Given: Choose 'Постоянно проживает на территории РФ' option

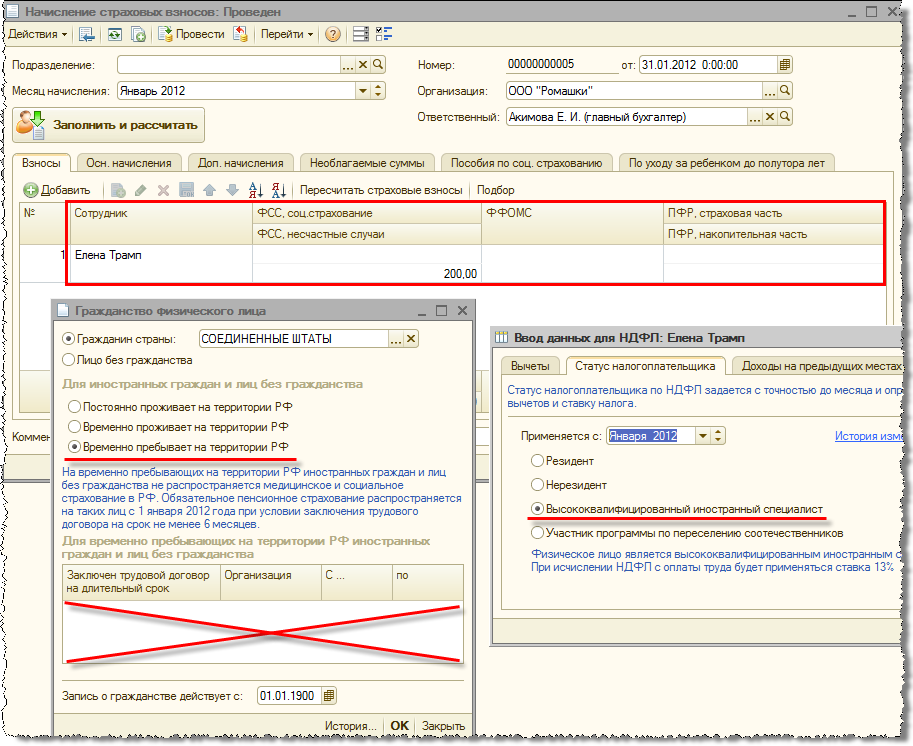Looking at the screenshot, I should [73, 407].
